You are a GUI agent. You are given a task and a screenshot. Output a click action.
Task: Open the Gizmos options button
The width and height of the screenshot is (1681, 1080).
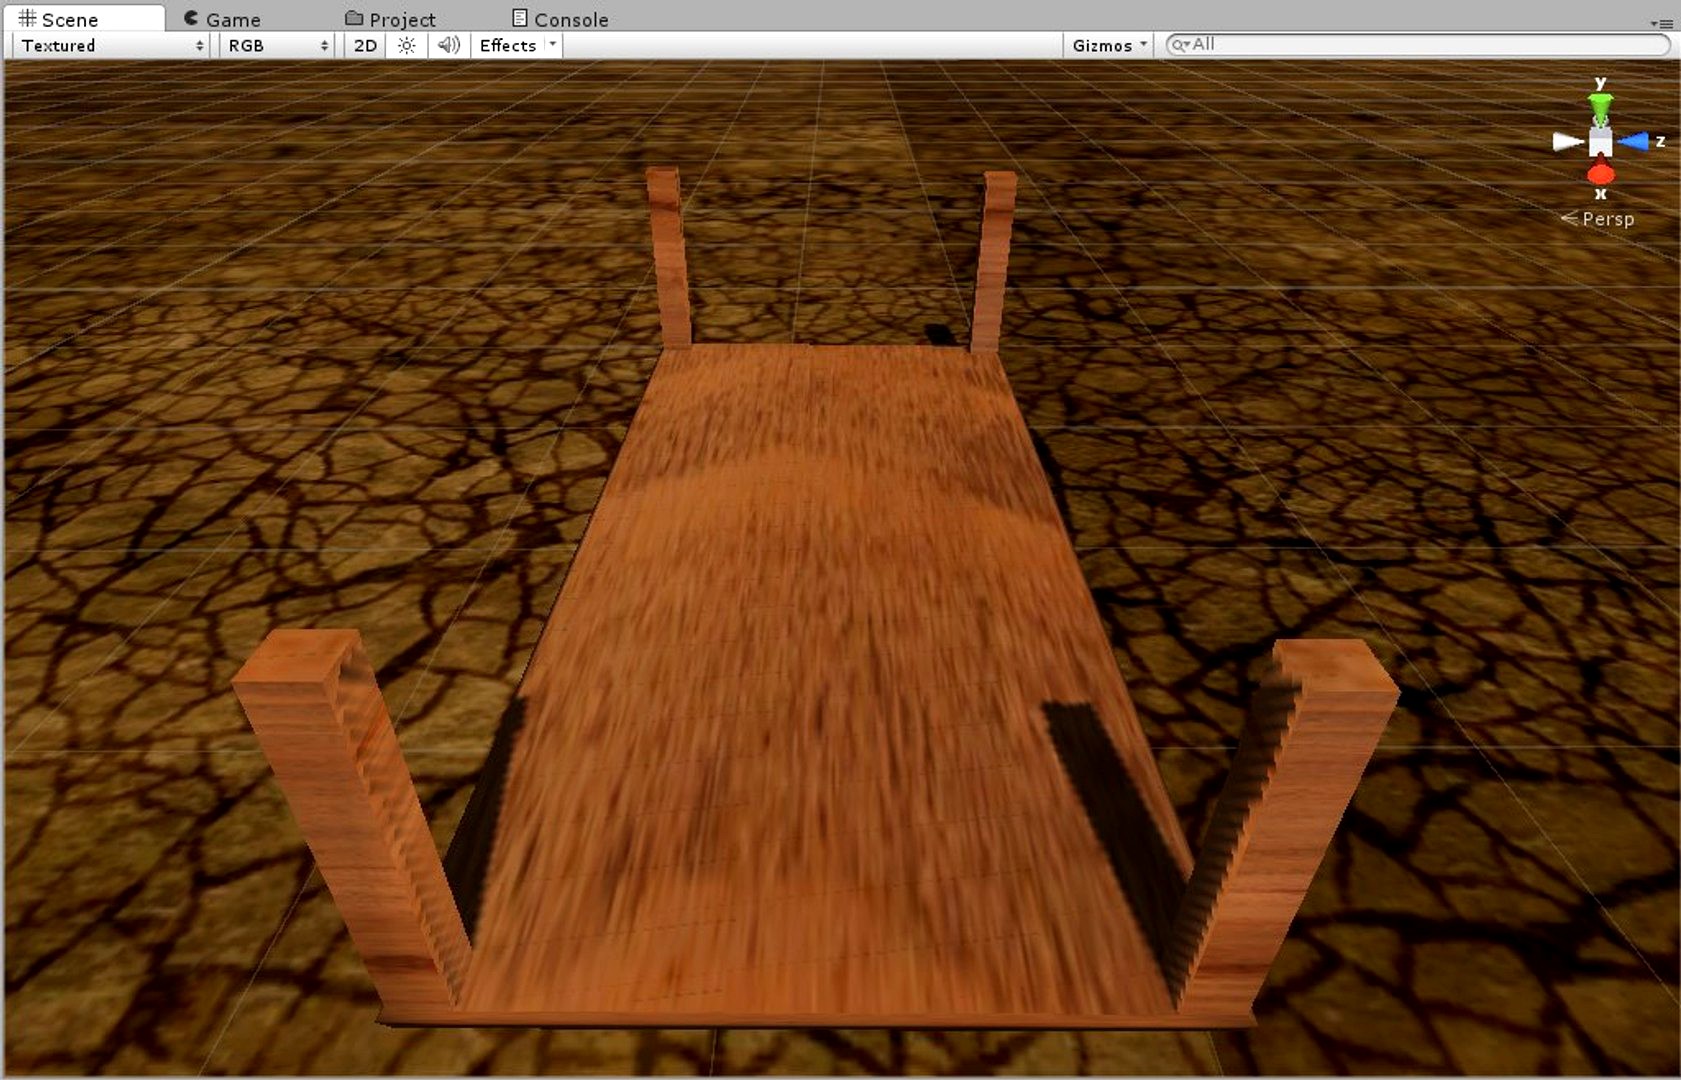click(1107, 45)
